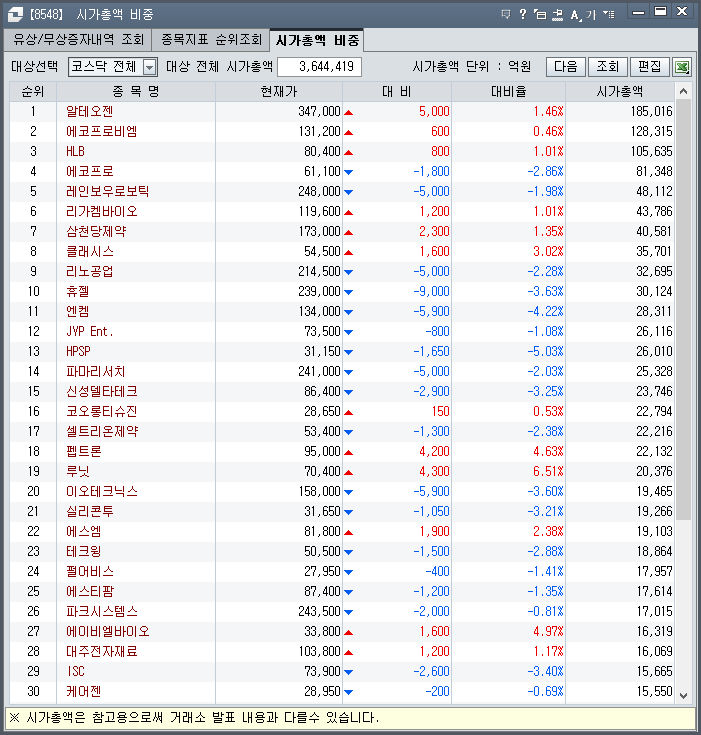The image size is (701, 735).
Task: Minimize the 8548 window
Action: click(x=638, y=13)
